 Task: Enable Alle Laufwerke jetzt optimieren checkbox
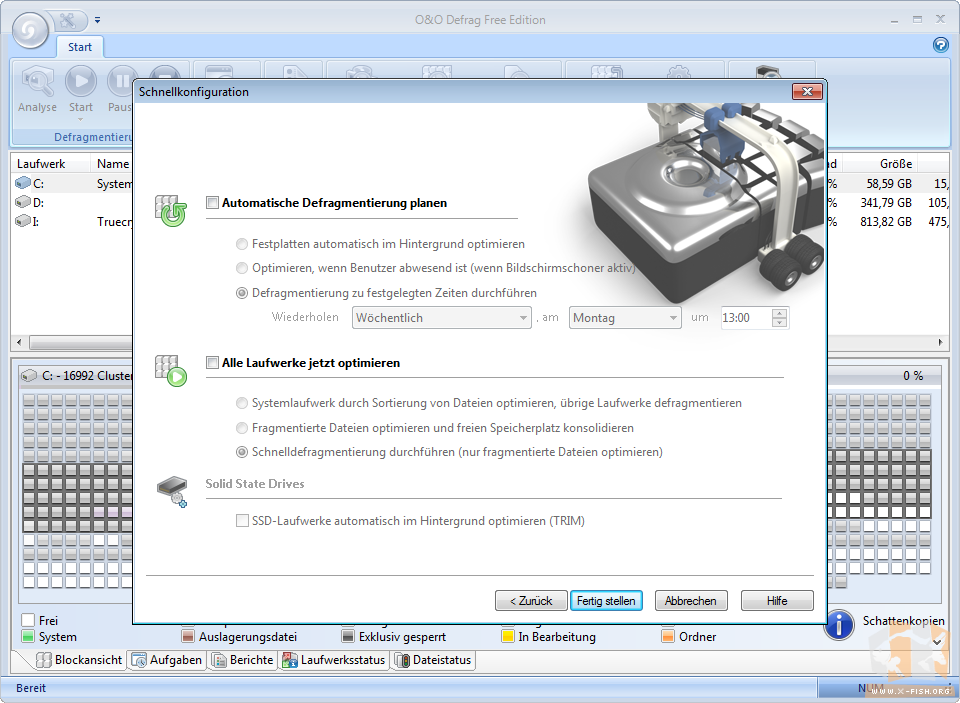point(212,363)
